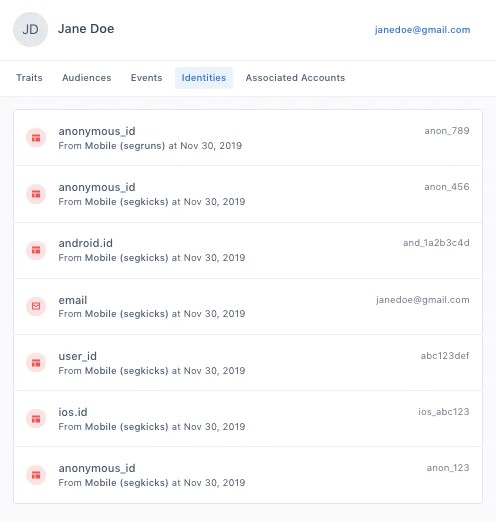Click the envelope icon for email identity
The height and width of the screenshot is (522, 496).
click(36, 306)
